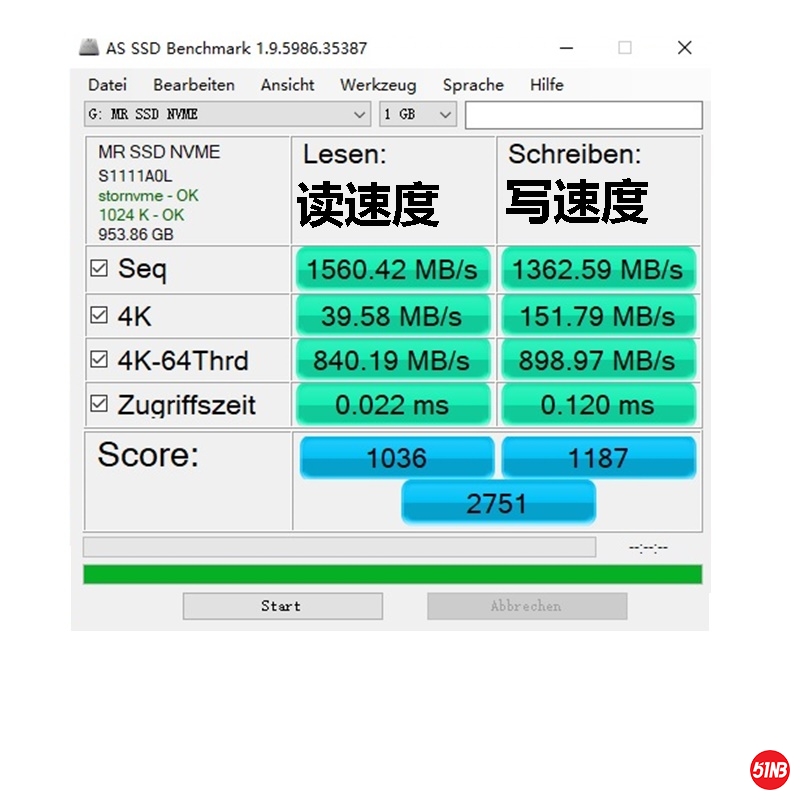Viewport: 800px width, 800px height.
Task: Click the 4K read result 39.58 MB/s
Action: click(x=393, y=316)
